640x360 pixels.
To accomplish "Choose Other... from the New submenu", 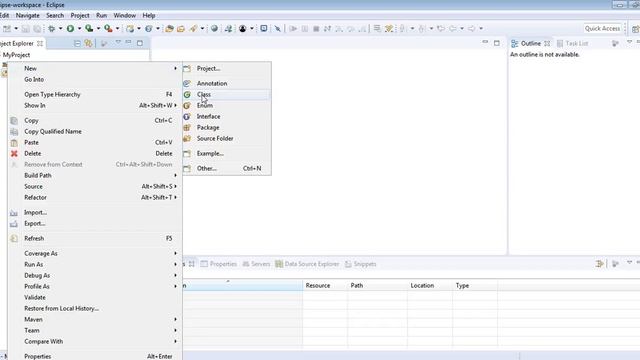I will pos(227,169).
